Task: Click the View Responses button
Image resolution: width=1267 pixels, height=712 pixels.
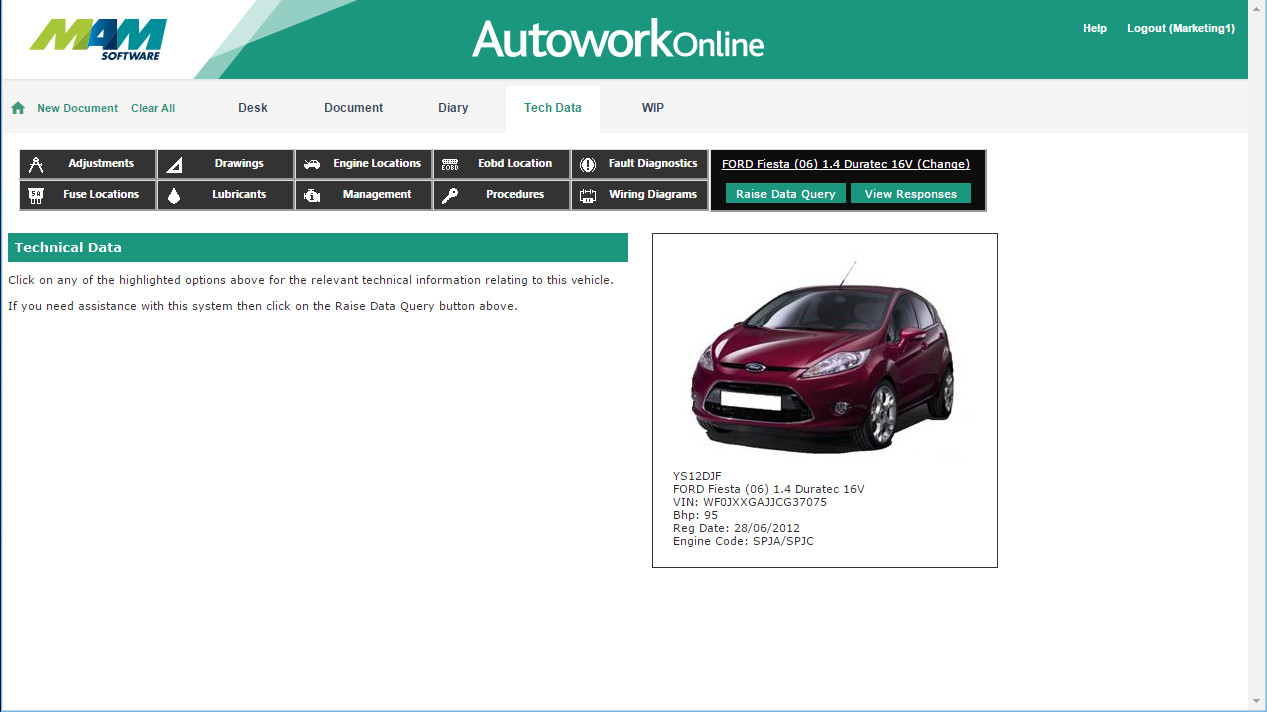Action: (910, 194)
